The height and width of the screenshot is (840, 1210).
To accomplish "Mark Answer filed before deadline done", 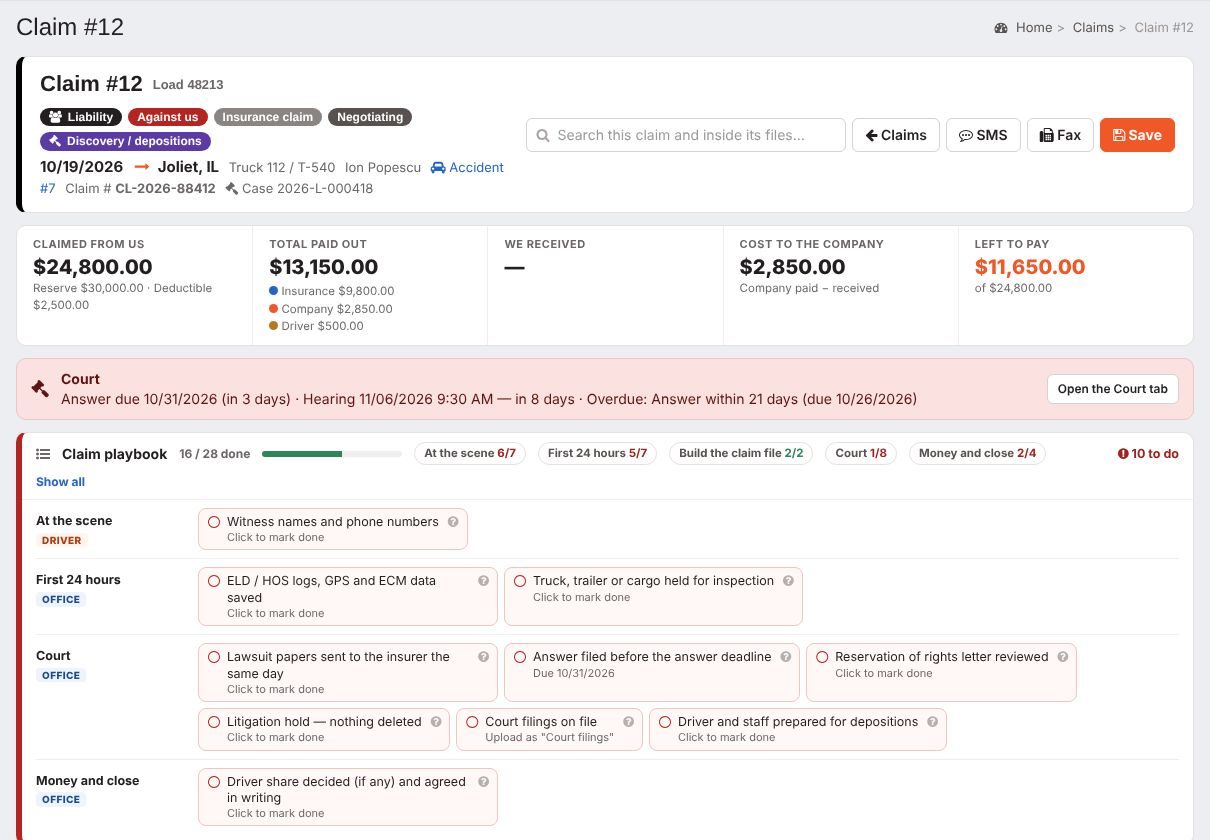I will click(520, 657).
